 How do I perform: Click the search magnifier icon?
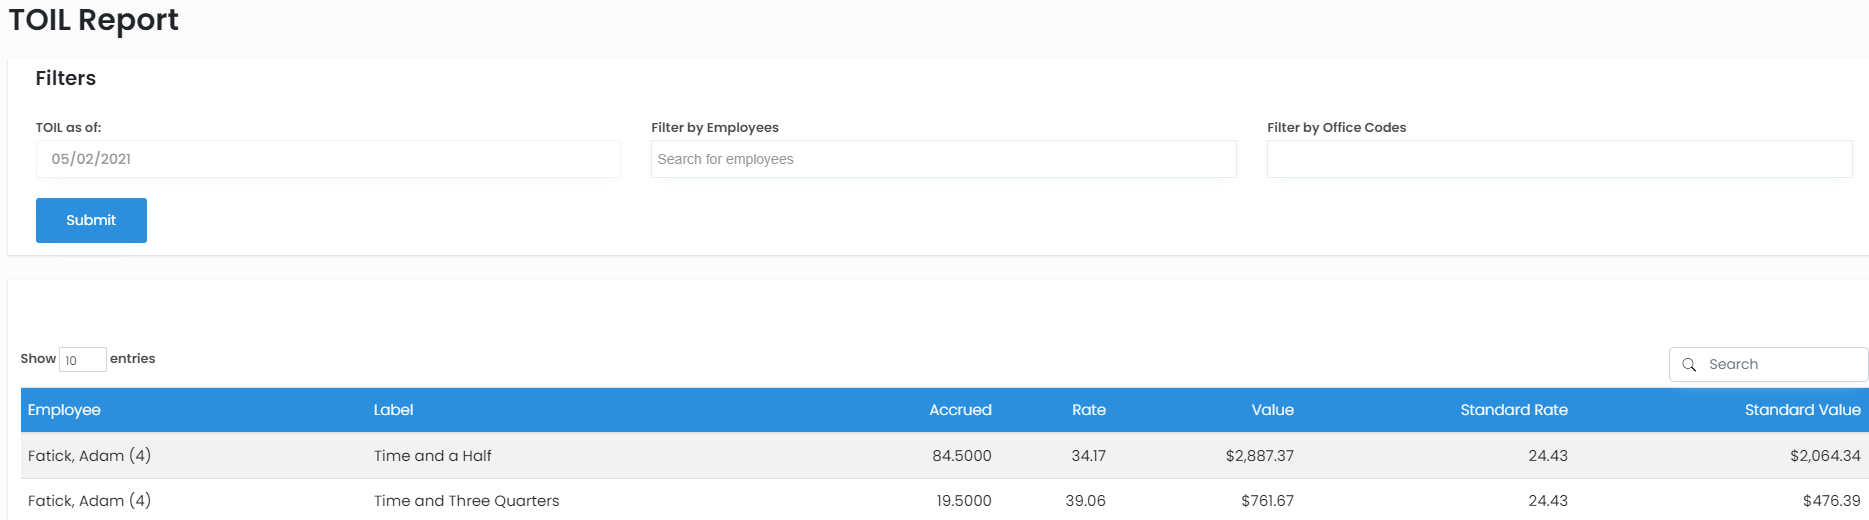pyautogui.click(x=1689, y=365)
